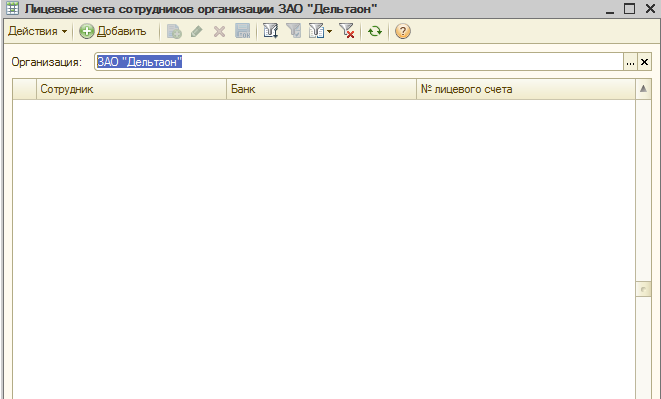Click the delete record X icon
Screen dimensions: 661x399
coord(219,31)
